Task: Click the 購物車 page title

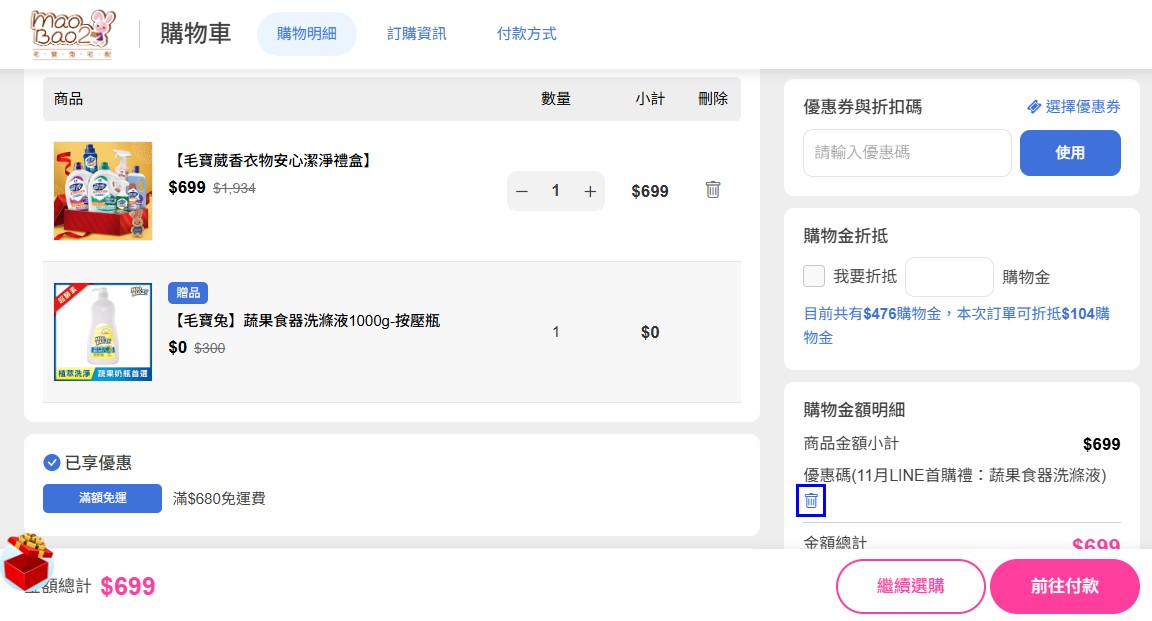Action: 195,34
